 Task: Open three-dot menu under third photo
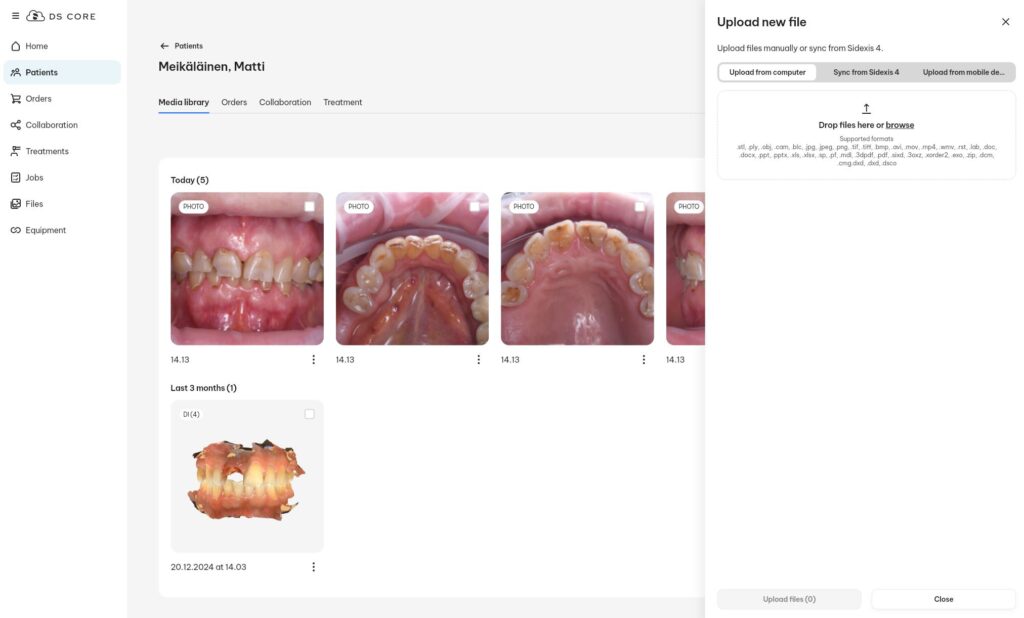(643, 360)
